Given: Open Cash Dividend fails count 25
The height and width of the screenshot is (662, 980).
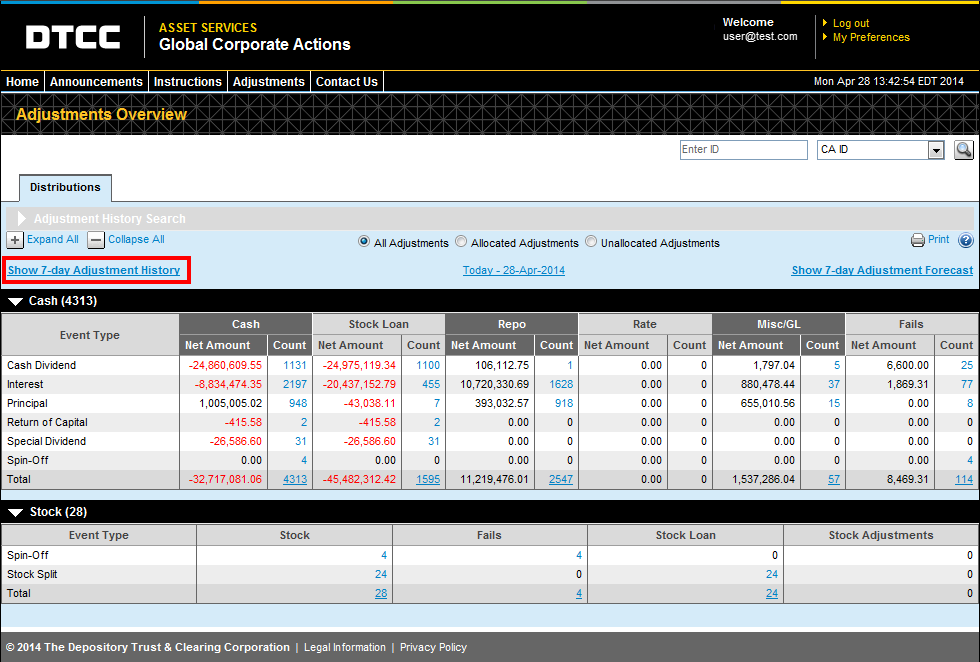Looking at the screenshot, I should (x=967, y=365).
